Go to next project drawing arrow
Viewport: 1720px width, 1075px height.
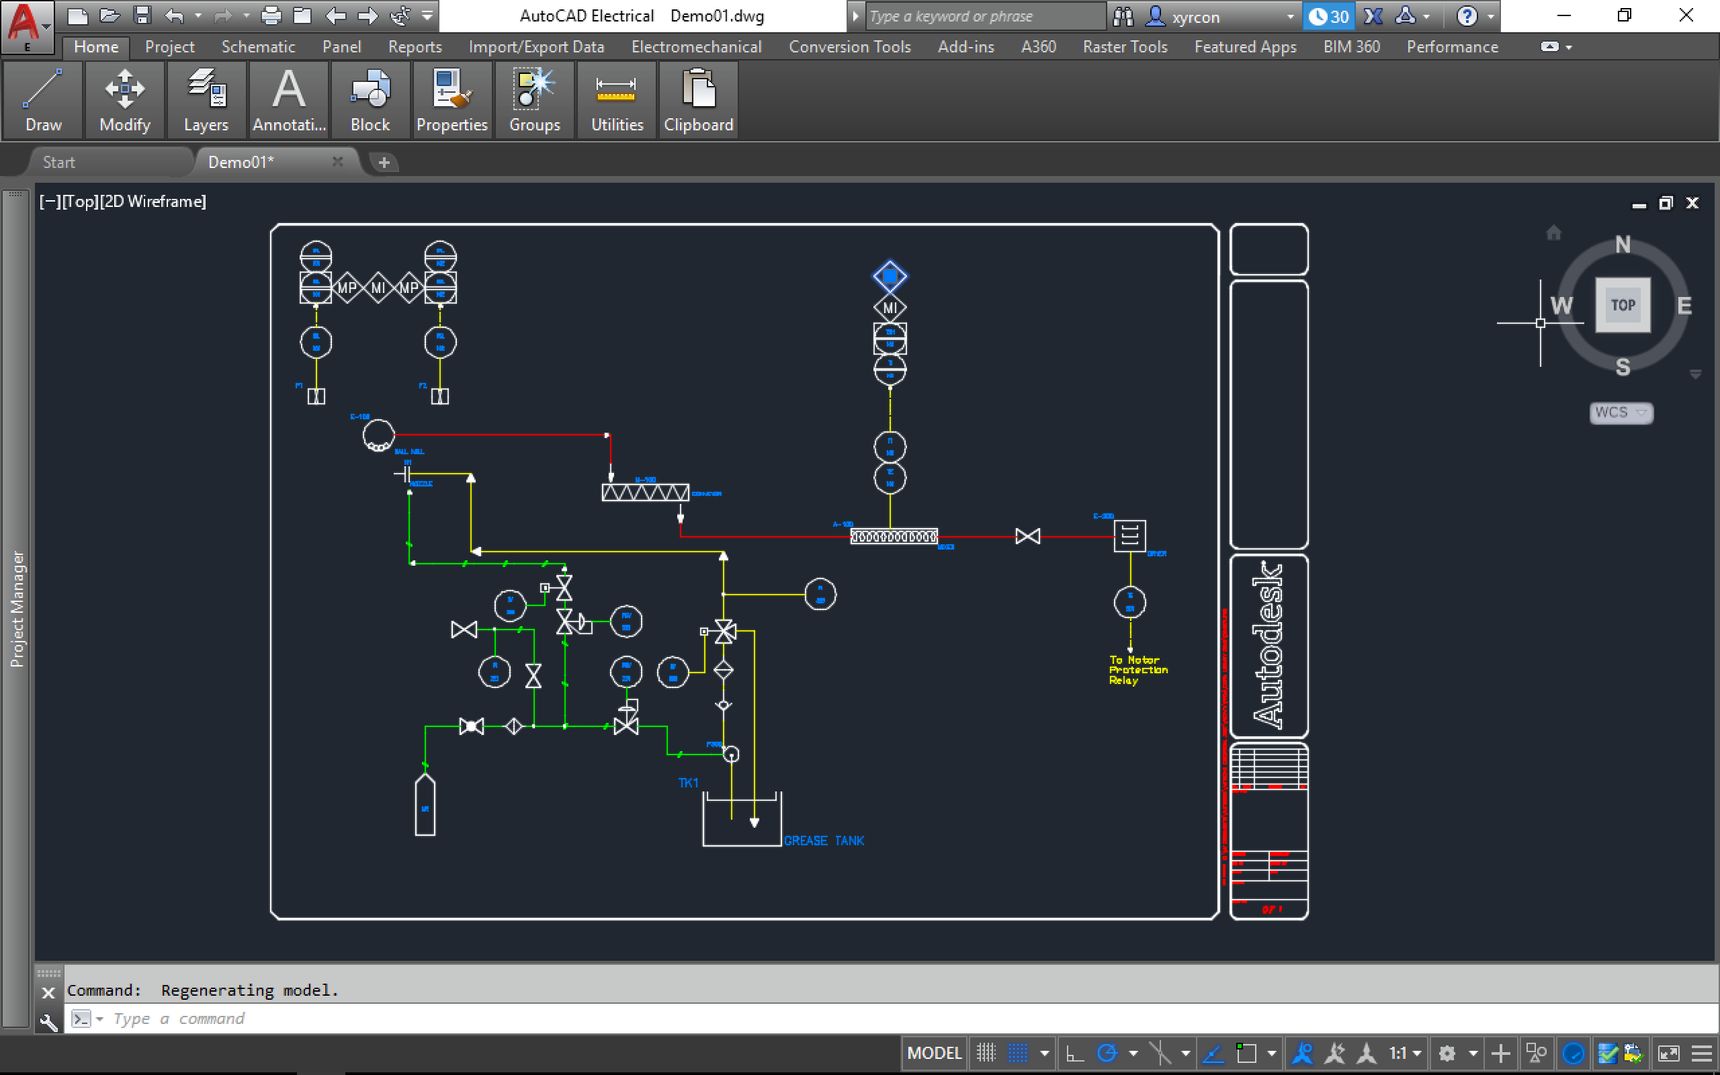pyautogui.click(x=368, y=16)
